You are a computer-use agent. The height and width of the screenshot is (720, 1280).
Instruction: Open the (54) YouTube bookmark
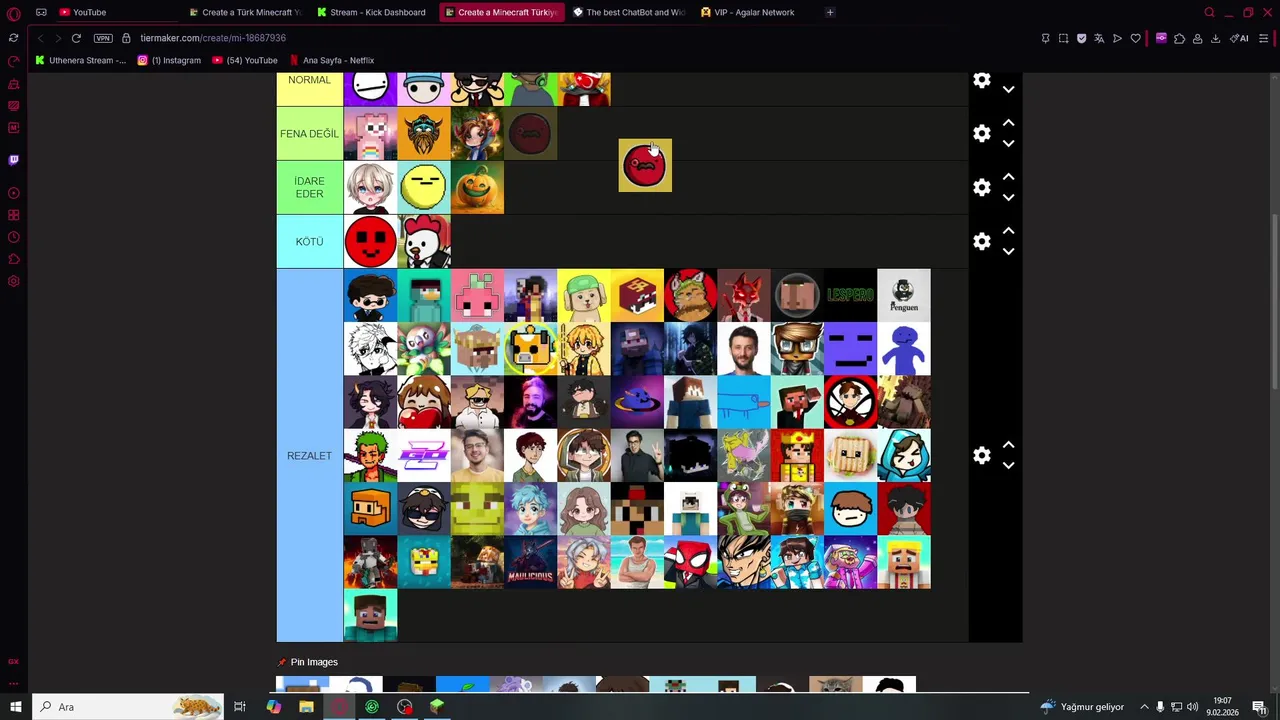(245, 60)
